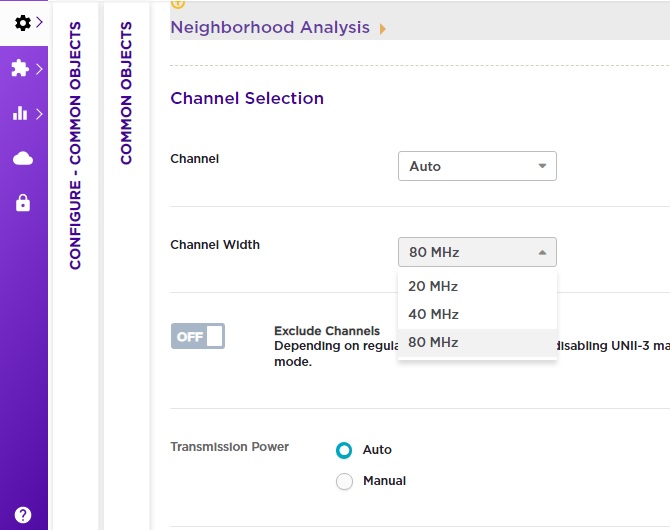Expand the chevron beside the gear icon
670x530 pixels.
[39, 22]
